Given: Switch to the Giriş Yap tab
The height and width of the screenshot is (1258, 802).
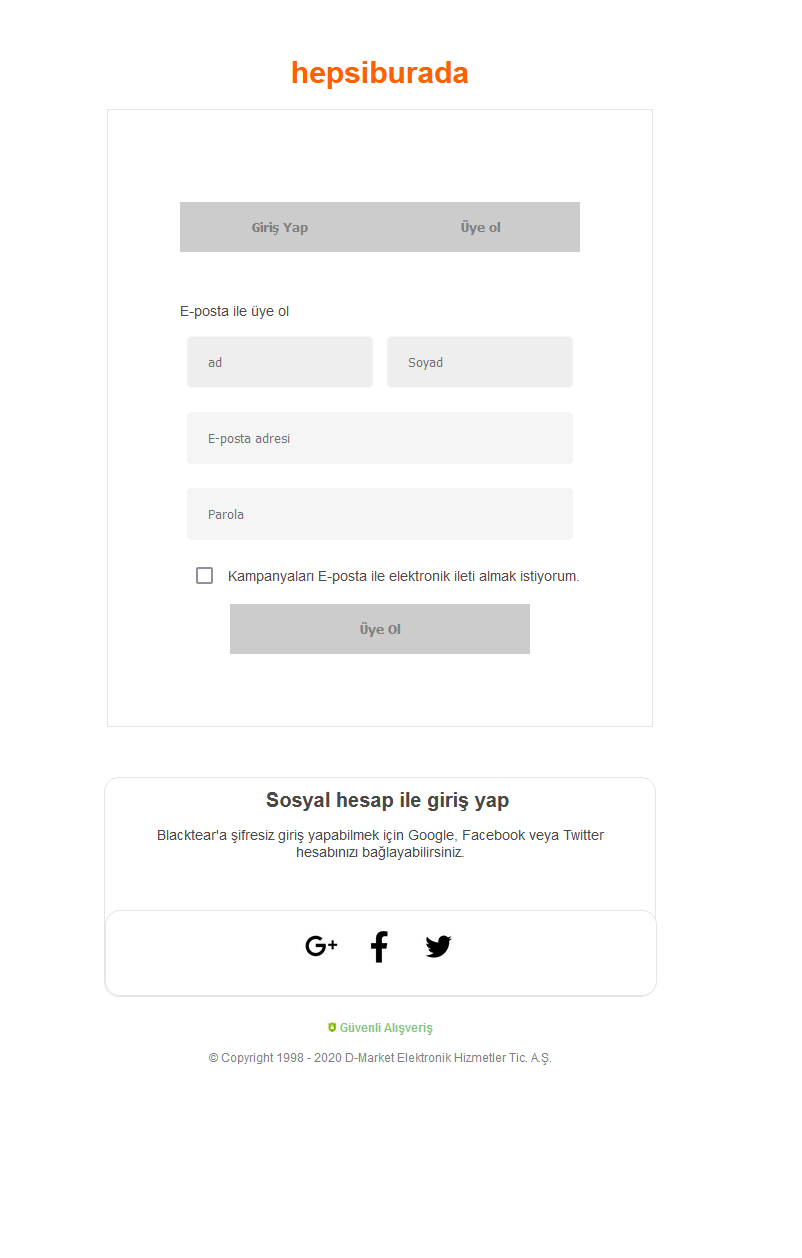Looking at the screenshot, I should [280, 227].
